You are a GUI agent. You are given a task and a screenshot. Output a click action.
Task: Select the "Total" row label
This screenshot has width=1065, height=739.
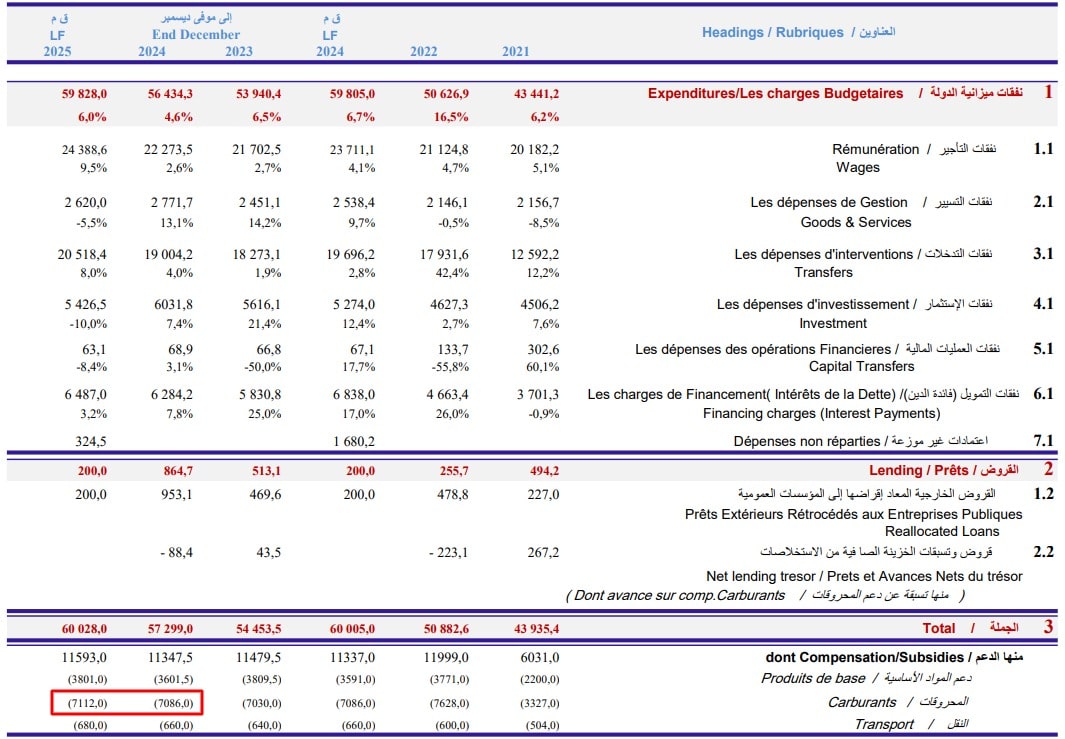[x=940, y=629]
